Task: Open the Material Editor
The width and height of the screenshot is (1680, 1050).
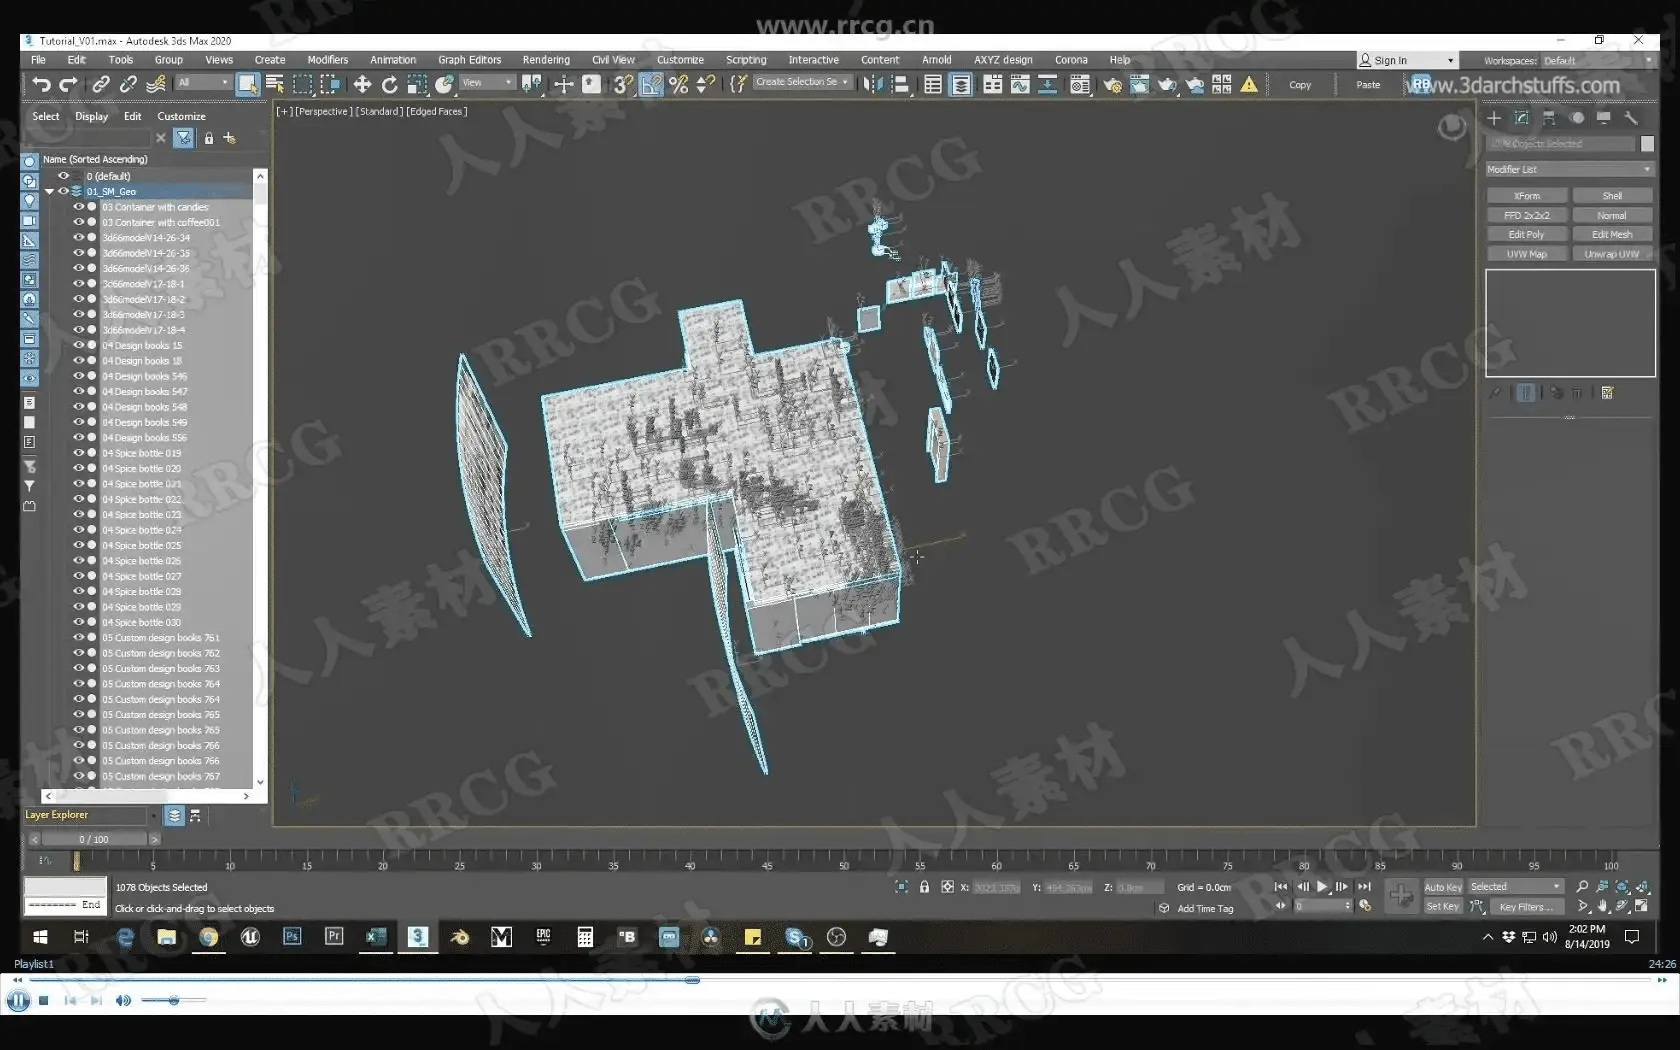Action: (1079, 85)
